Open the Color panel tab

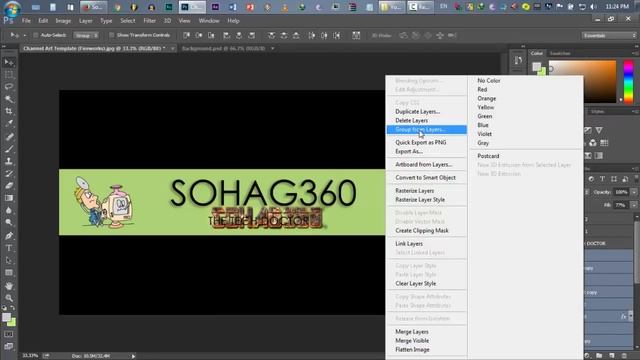(536, 53)
